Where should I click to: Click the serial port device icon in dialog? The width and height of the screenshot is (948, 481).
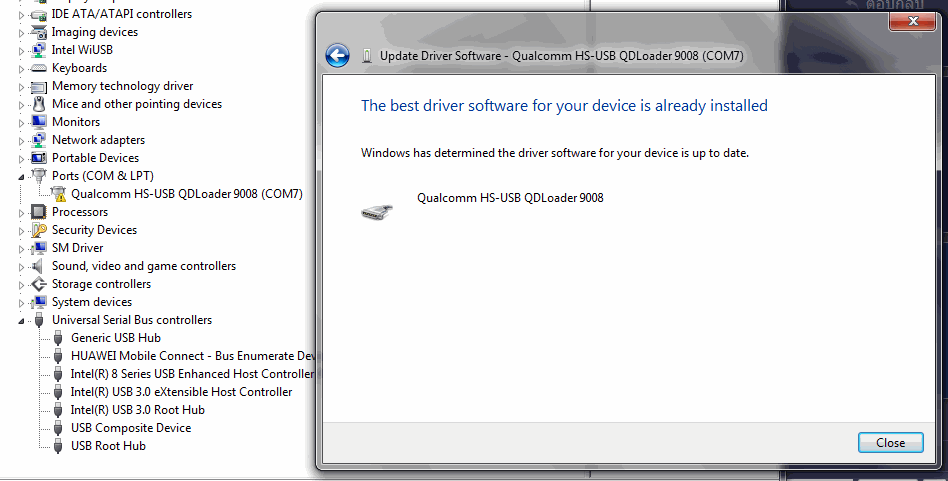tap(377, 212)
